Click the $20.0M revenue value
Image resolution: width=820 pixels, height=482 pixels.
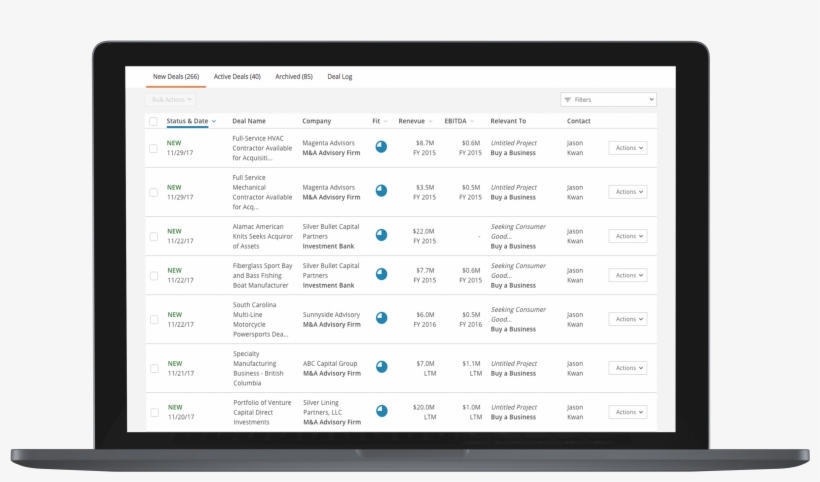pyautogui.click(x=424, y=407)
